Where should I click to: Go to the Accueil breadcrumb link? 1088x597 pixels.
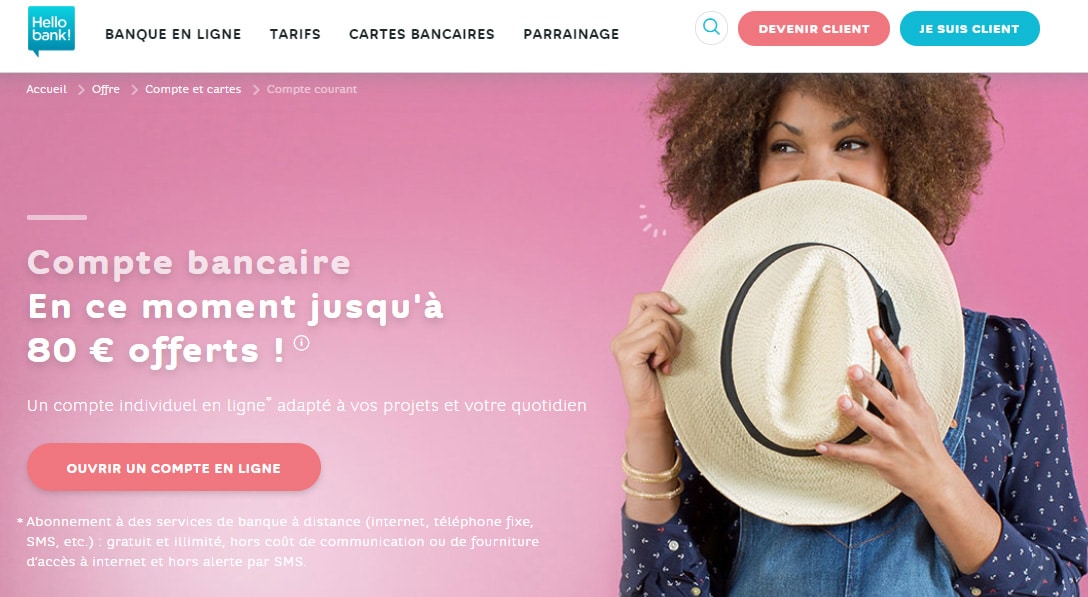[46, 90]
